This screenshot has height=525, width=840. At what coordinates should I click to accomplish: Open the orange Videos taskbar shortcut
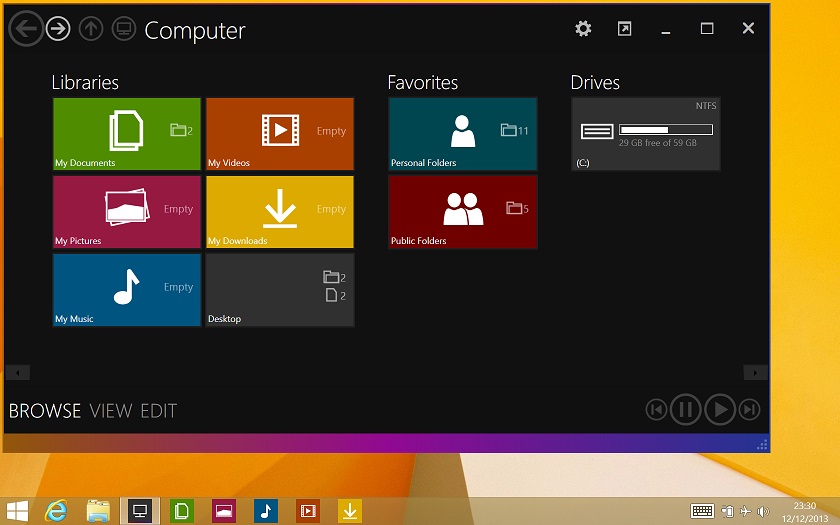(308, 511)
